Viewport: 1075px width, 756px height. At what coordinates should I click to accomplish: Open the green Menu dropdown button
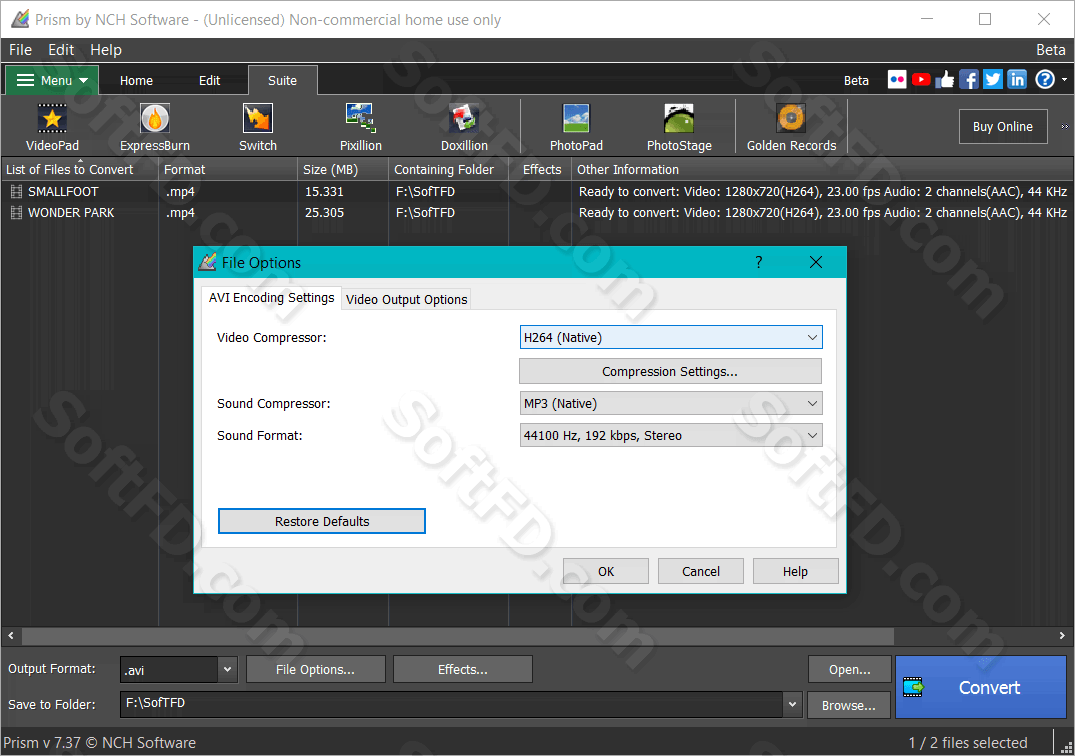pos(52,80)
